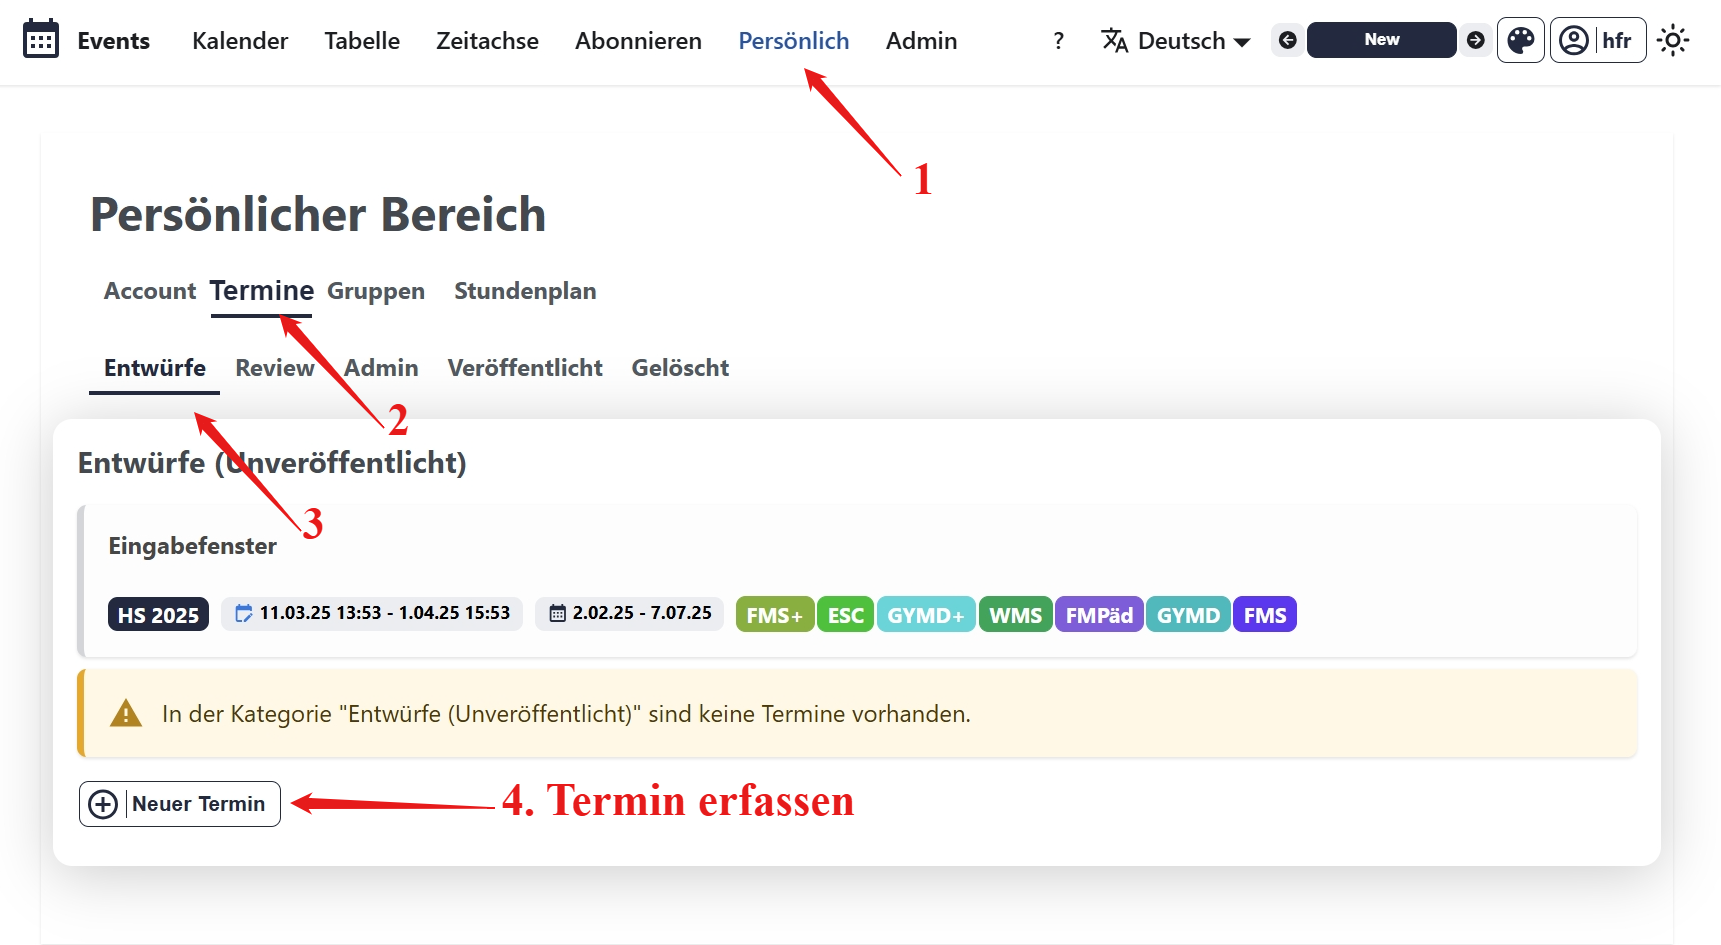
Task: Click the Entwürfe (Unveröffentlicht) heading
Action: [x=272, y=463]
